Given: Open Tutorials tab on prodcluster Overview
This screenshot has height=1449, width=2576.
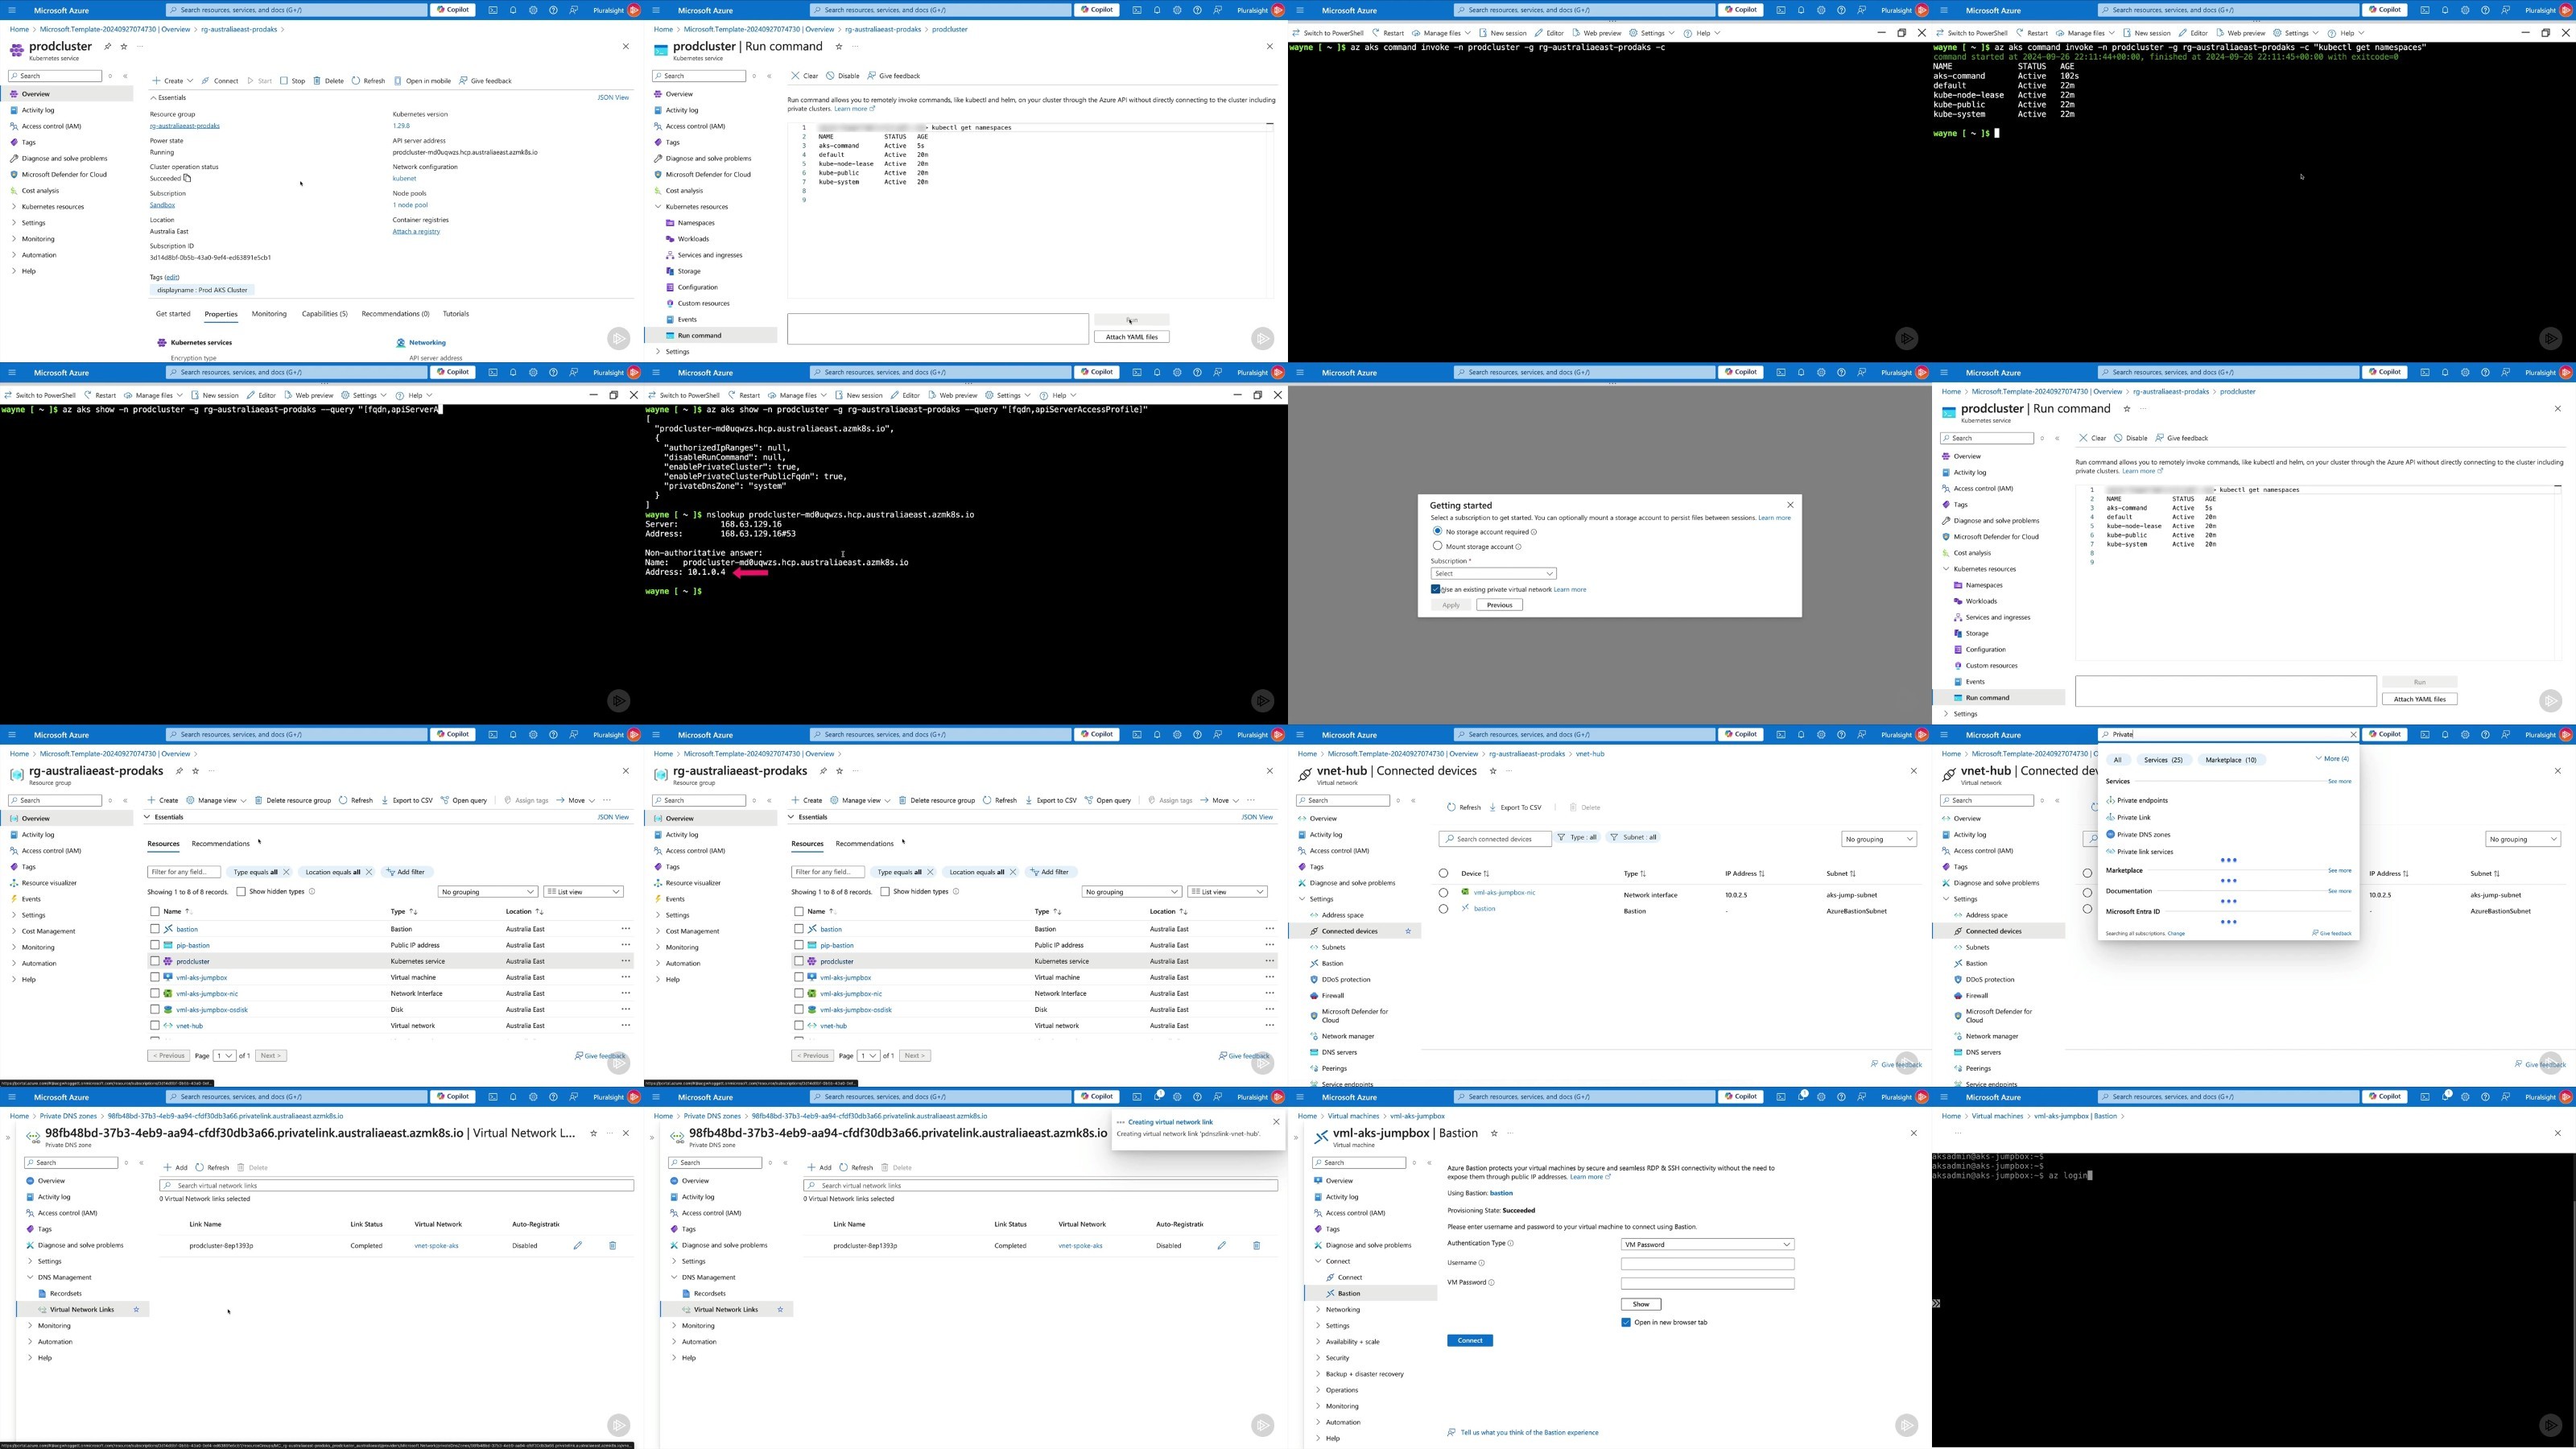Looking at the screenshot, I should click(x=456, y=314).
